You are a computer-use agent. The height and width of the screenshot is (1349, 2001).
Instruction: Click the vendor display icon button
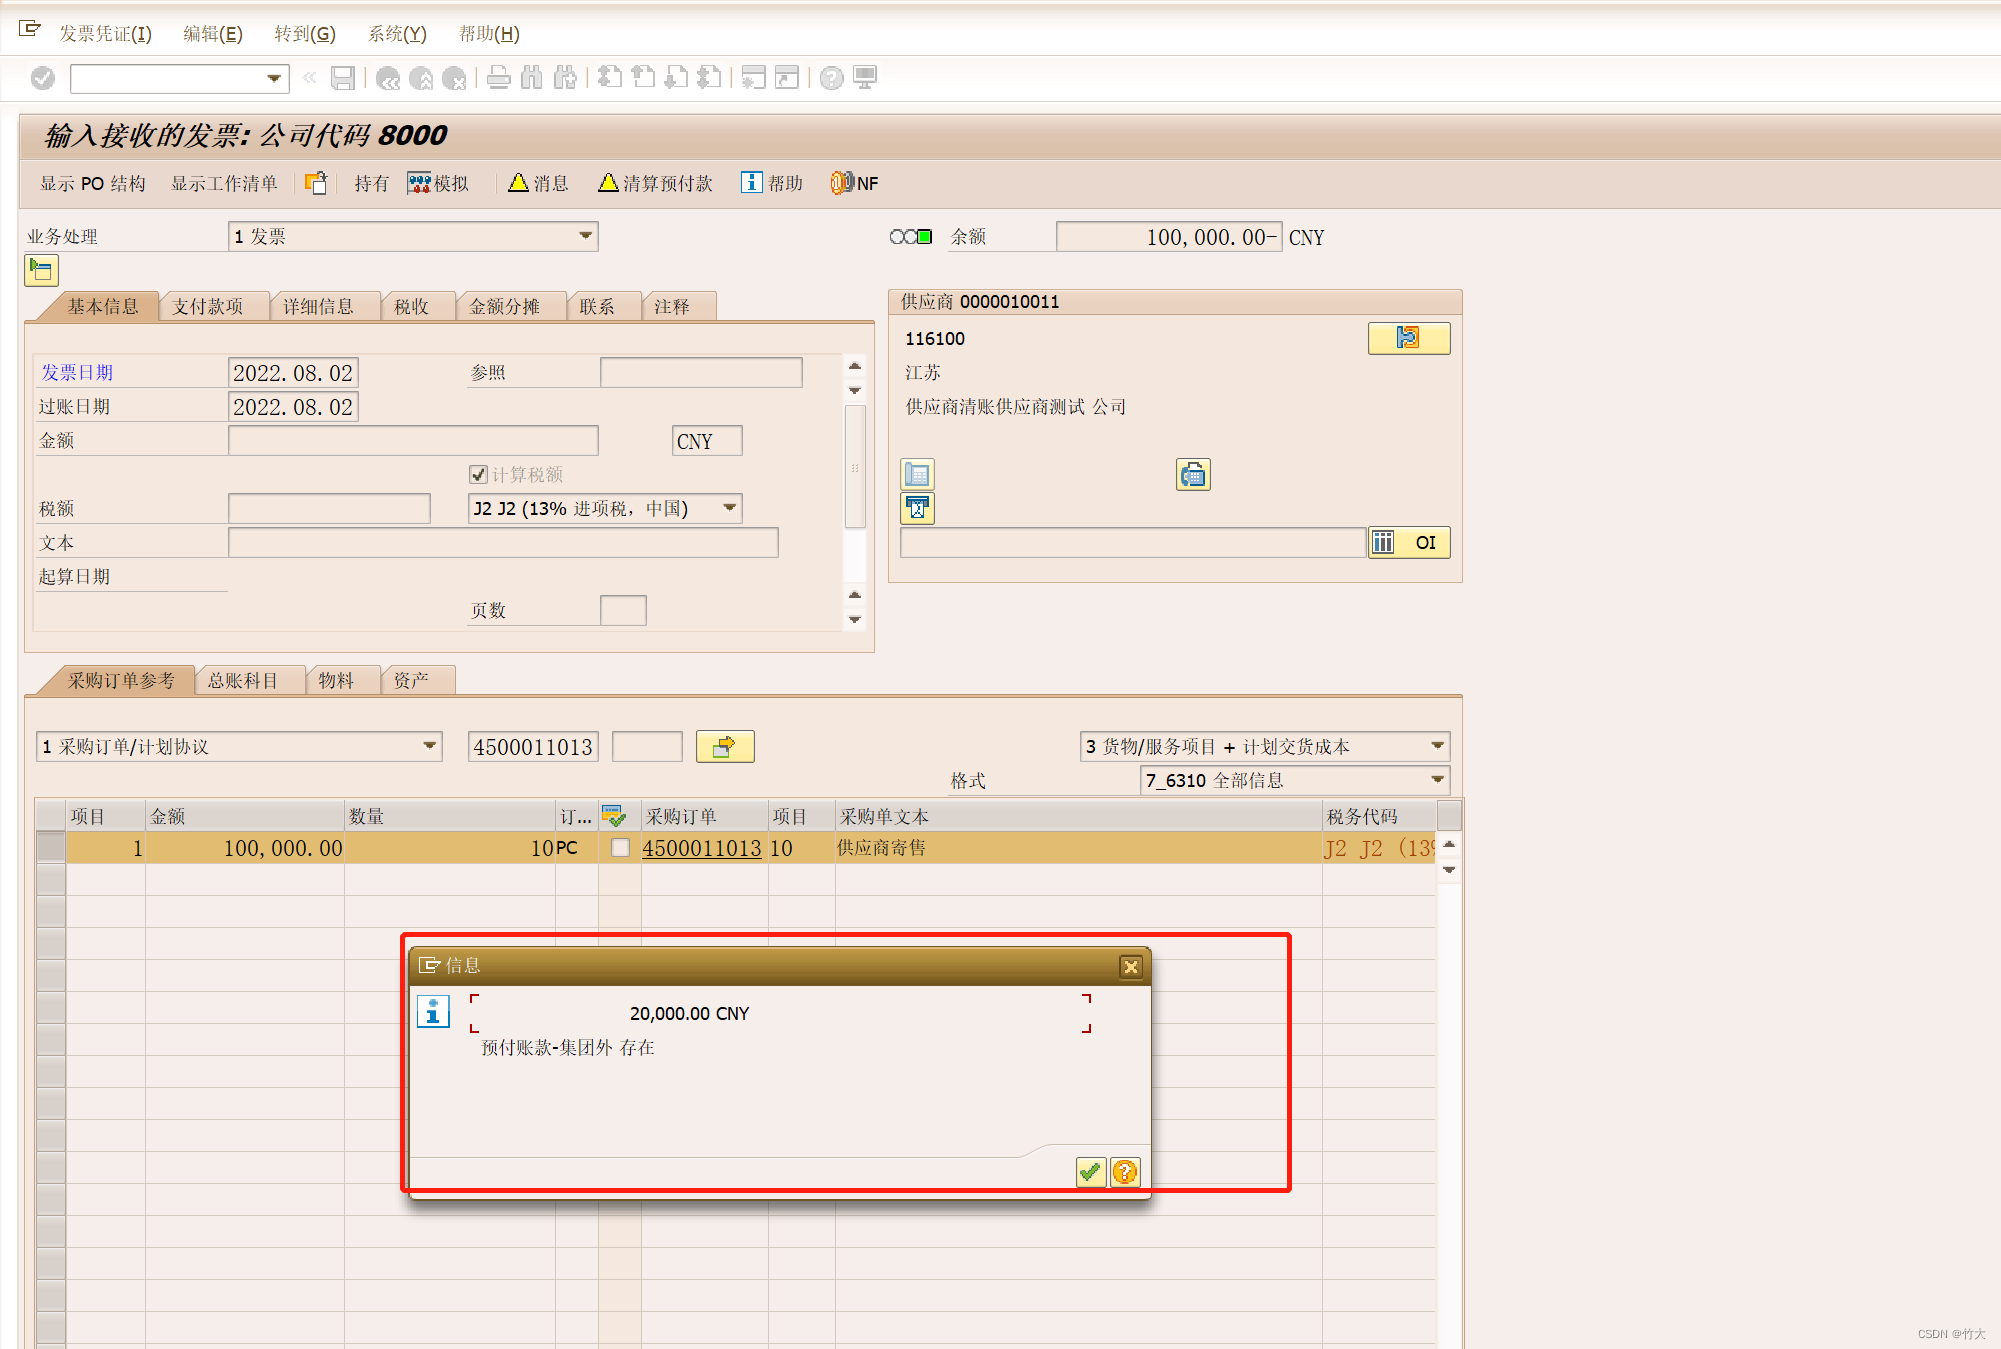tap(1408, 338)
